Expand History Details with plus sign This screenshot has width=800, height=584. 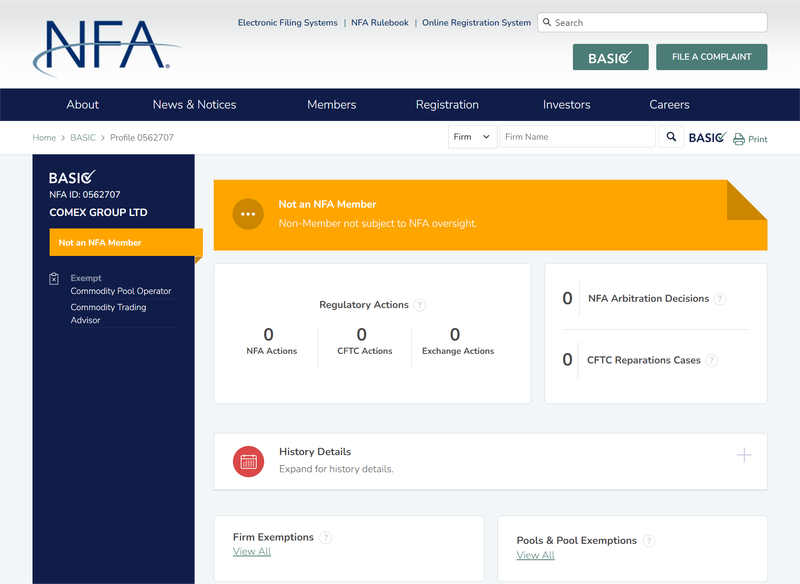(x=744, y=455)
